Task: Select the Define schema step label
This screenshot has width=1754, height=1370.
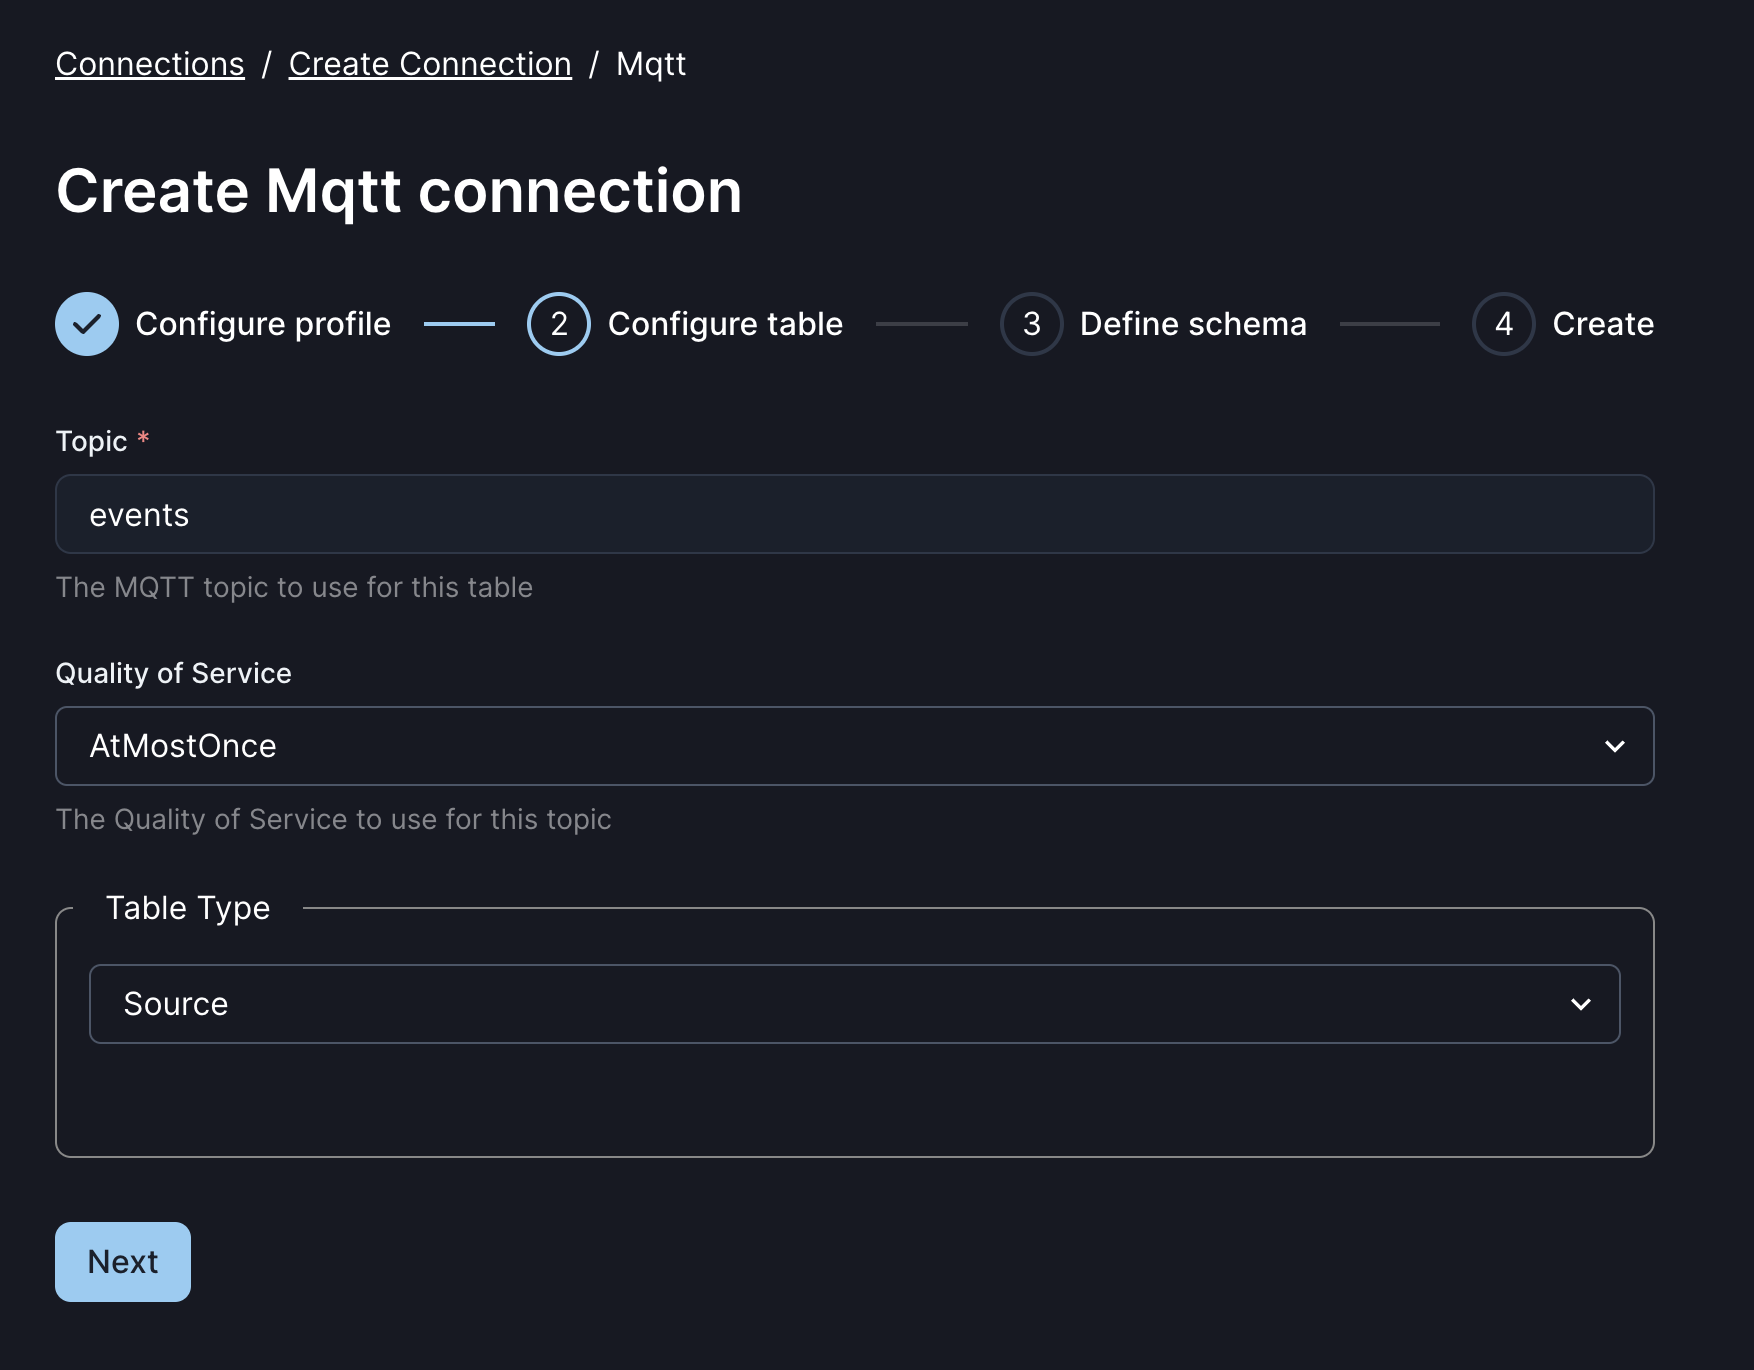Action: pyautogui.click(x=1193, y=323)
